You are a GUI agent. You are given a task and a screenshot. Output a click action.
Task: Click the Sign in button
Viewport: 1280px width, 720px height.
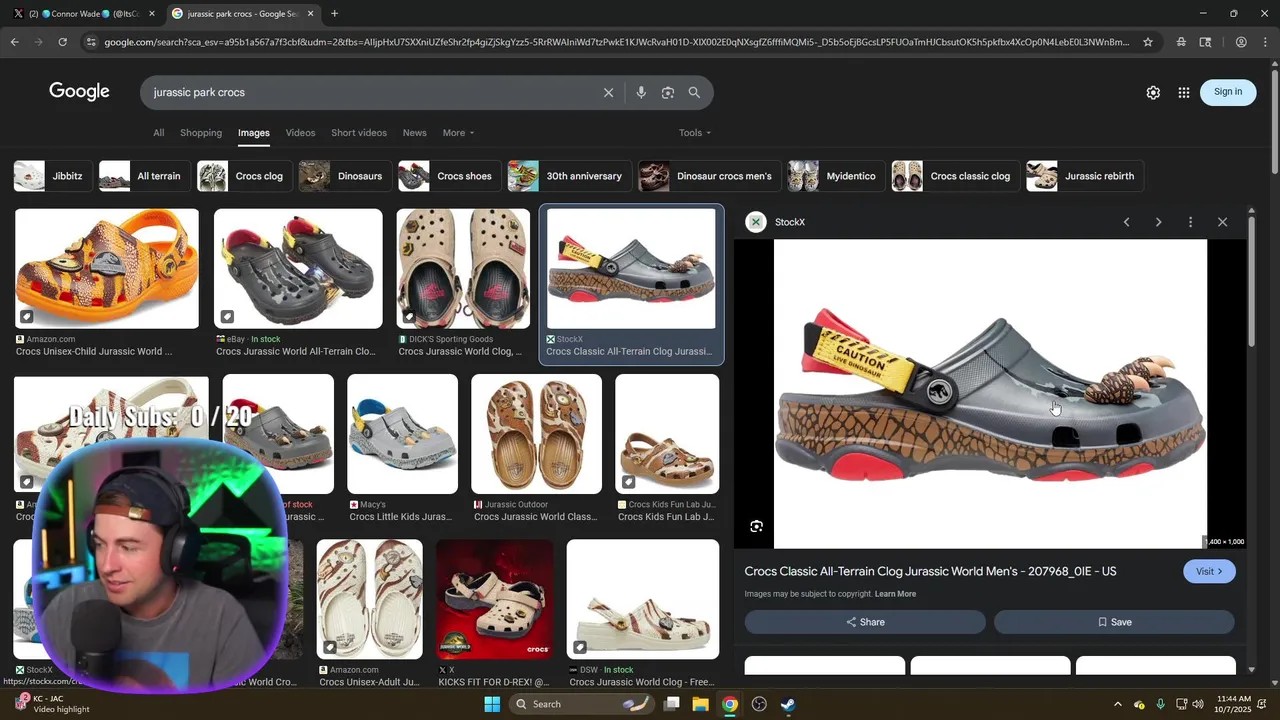(1228, 92)
